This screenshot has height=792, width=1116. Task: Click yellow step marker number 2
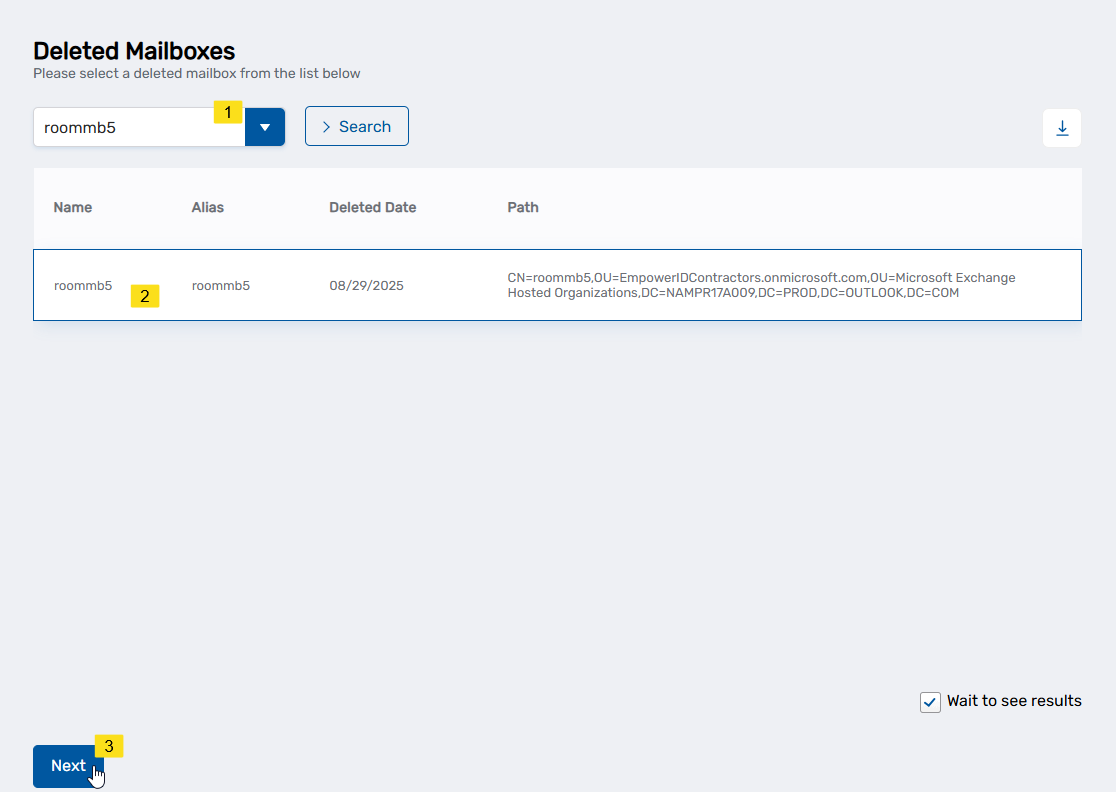pyautogui.click(x=145, y=296)
